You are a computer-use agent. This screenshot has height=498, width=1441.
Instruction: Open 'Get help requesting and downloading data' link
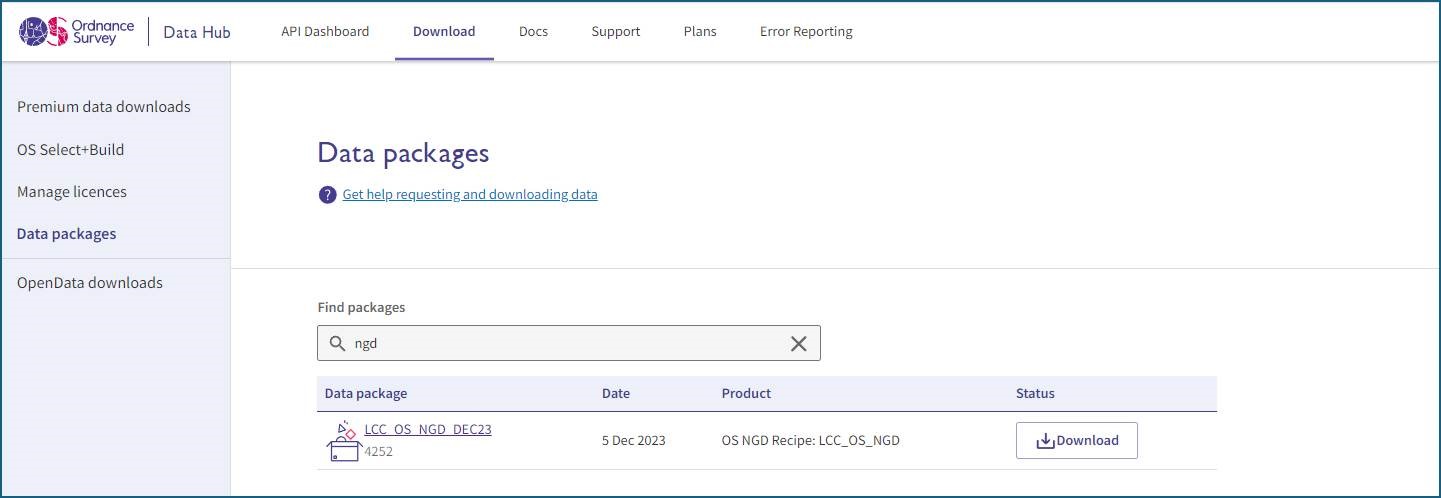pos(470,194)
